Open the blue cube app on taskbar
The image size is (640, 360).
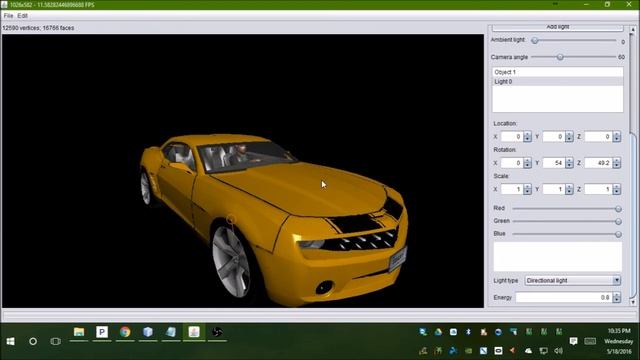point(148,332)
